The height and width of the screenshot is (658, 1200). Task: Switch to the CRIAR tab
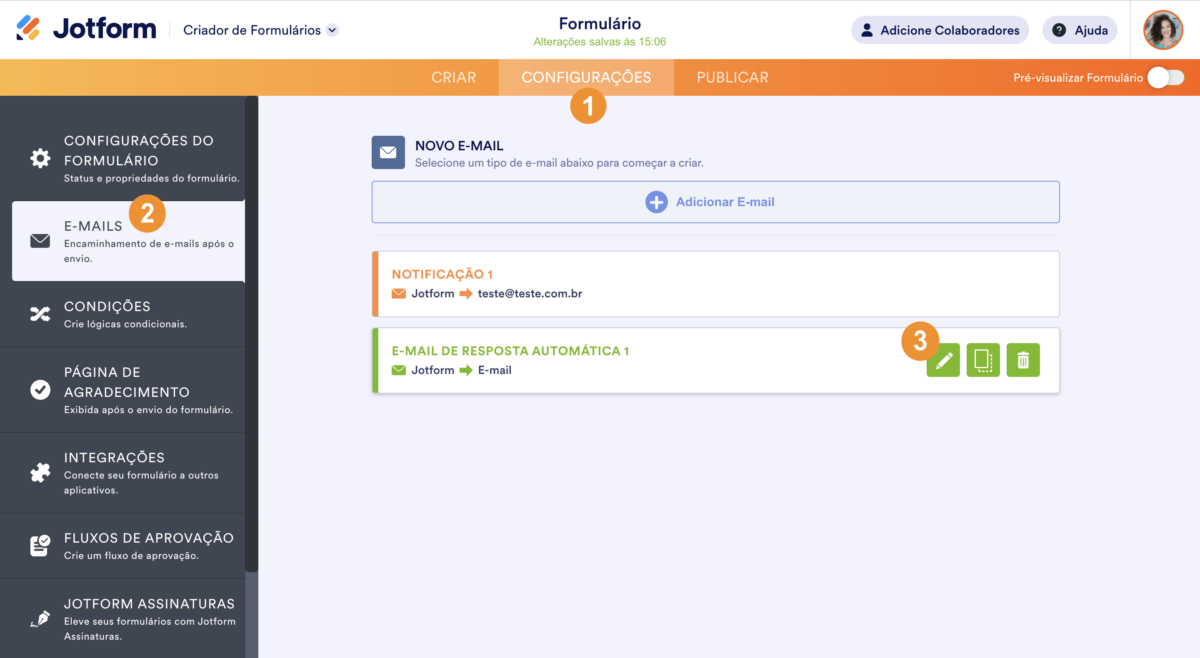click(x=453, y=78)
